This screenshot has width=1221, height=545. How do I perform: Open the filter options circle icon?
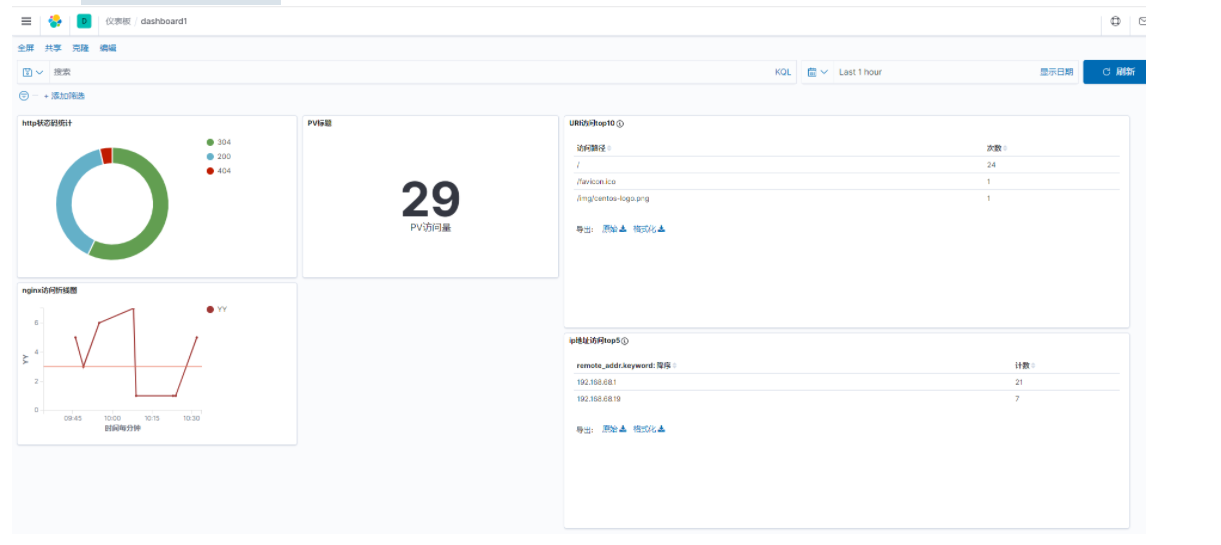[24, 96]
